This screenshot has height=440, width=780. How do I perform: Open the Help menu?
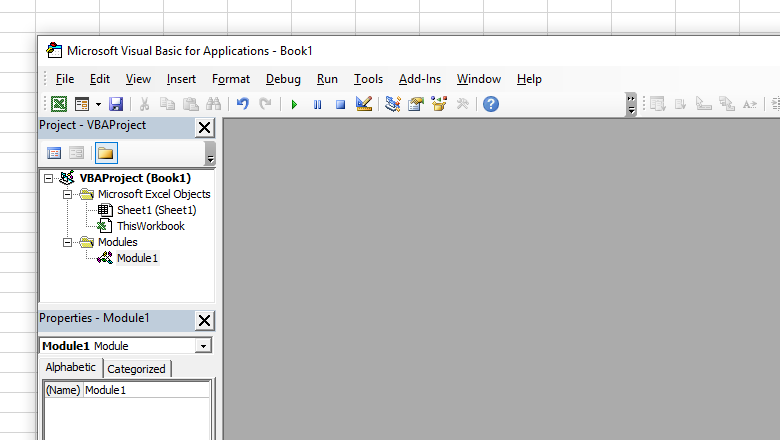coord(529,79)
